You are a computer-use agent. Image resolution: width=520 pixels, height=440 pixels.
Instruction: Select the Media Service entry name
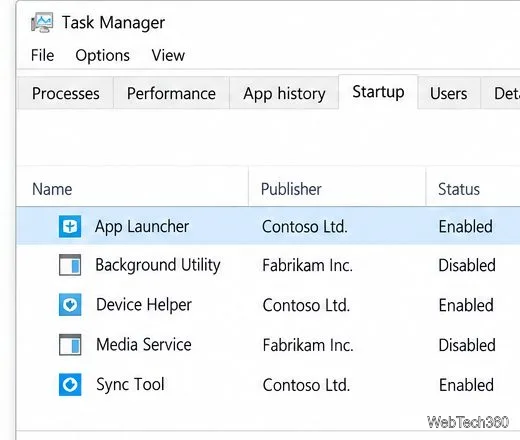point(144,344)
